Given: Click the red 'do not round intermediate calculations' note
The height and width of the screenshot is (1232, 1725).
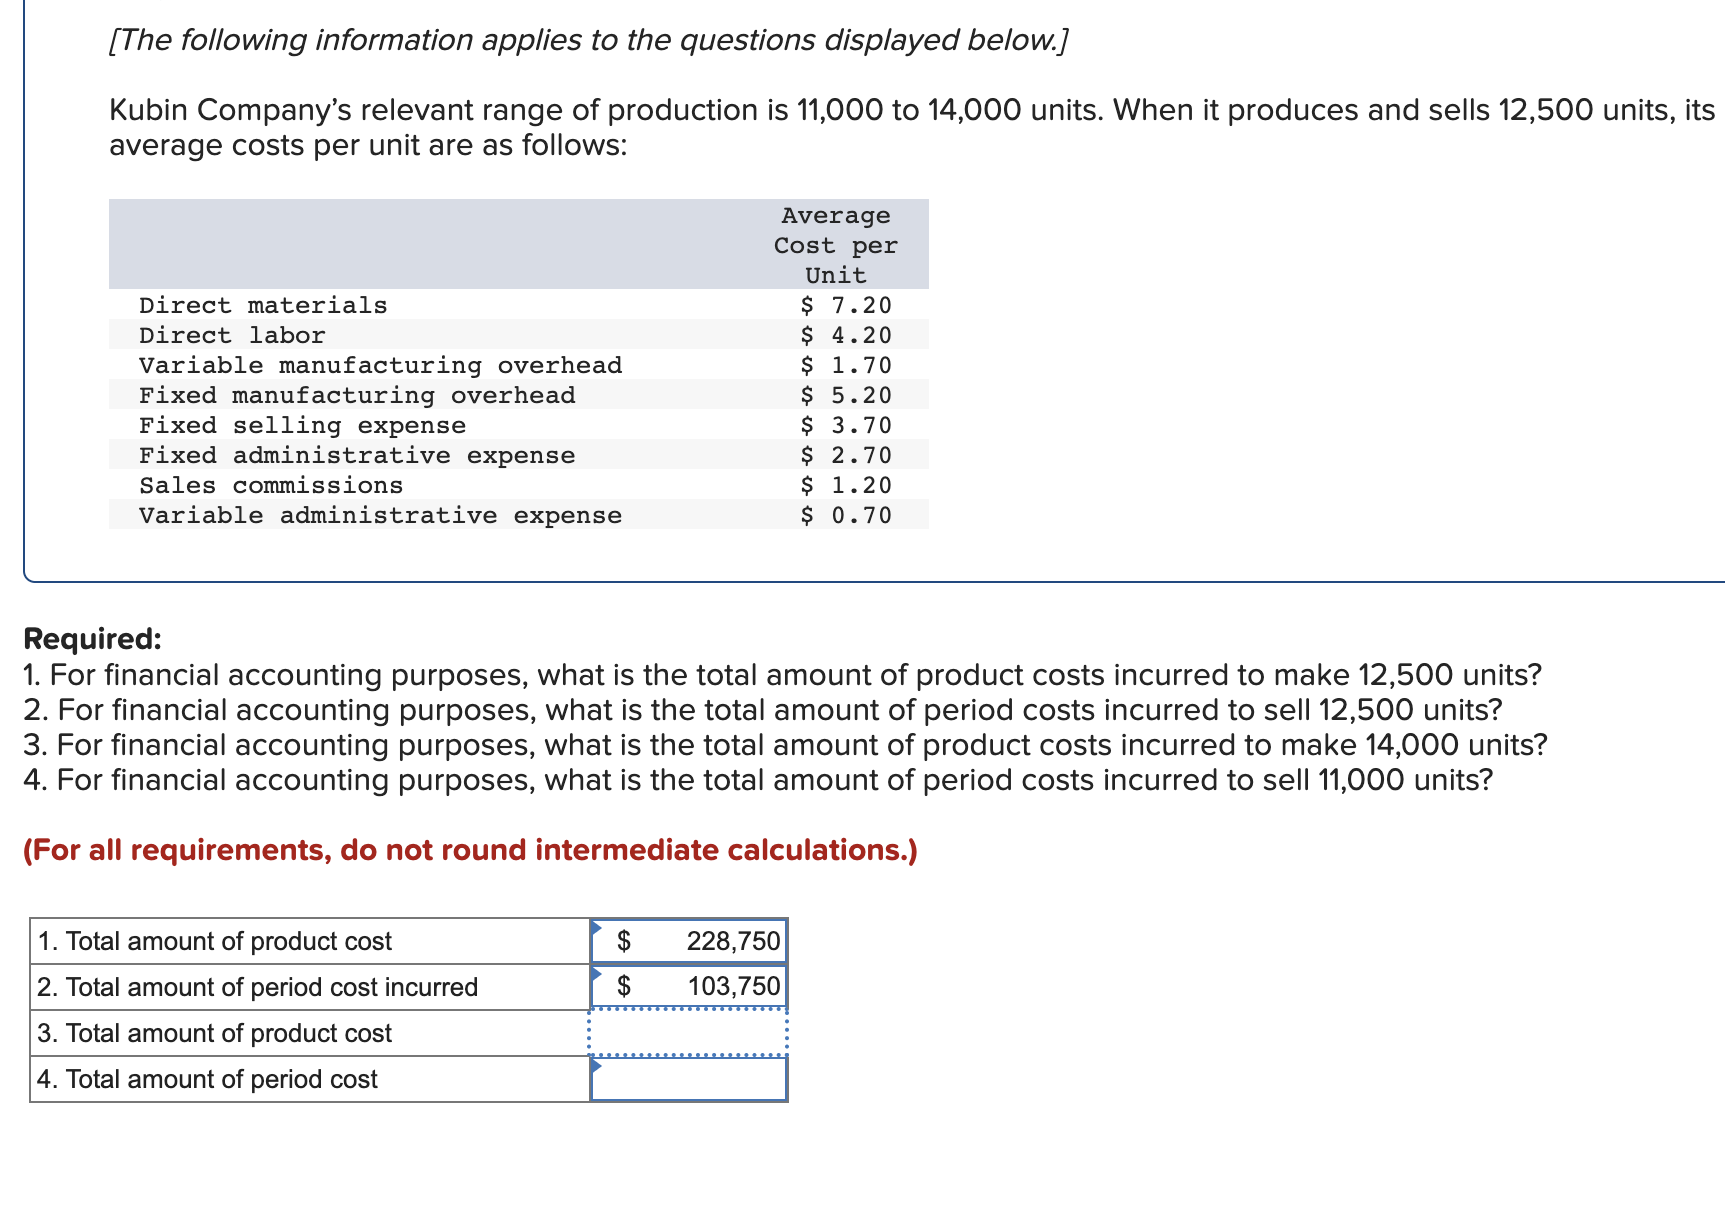Looking at the screenshot, I should pos(470,850).
